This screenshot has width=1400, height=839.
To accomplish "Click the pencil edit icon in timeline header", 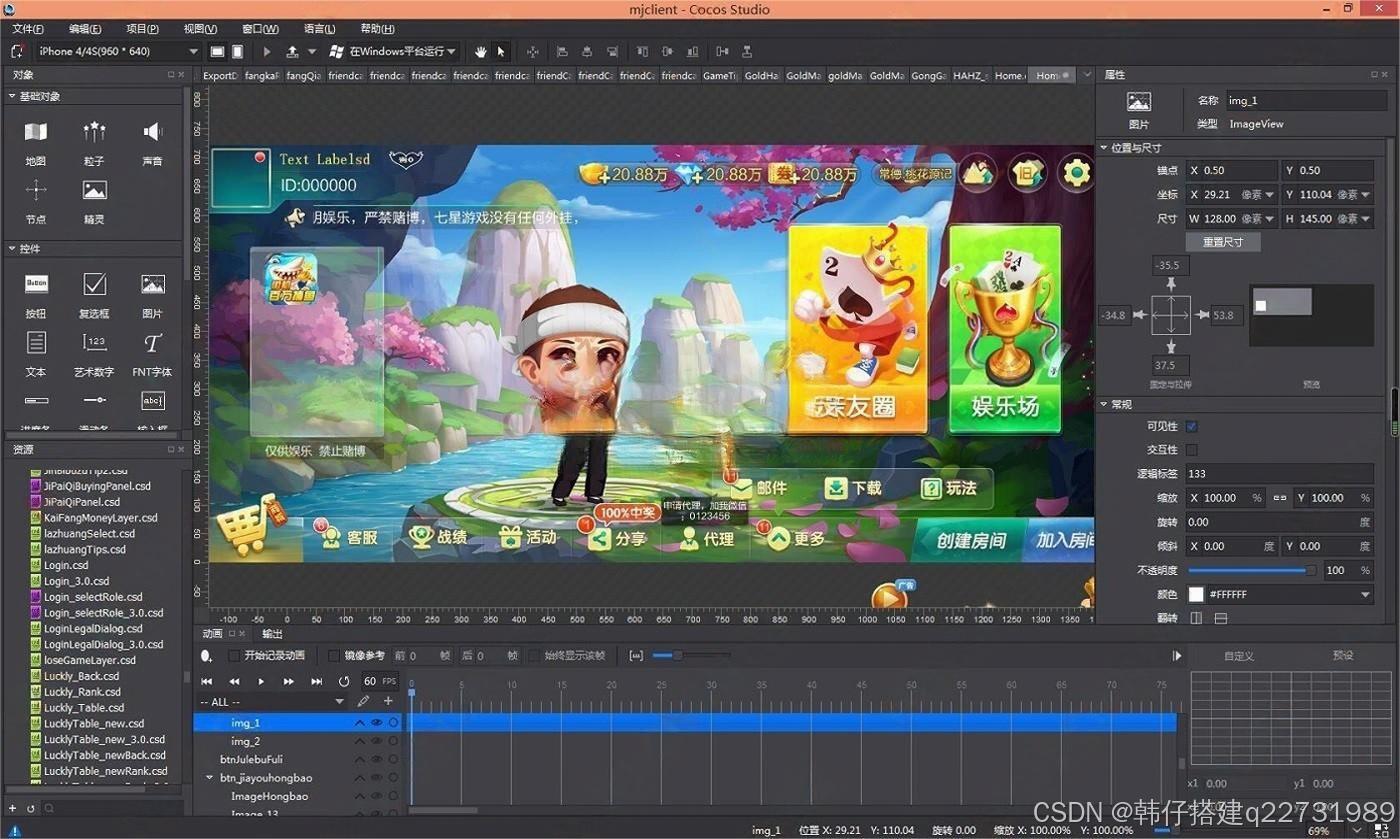I will coord(363,701).
